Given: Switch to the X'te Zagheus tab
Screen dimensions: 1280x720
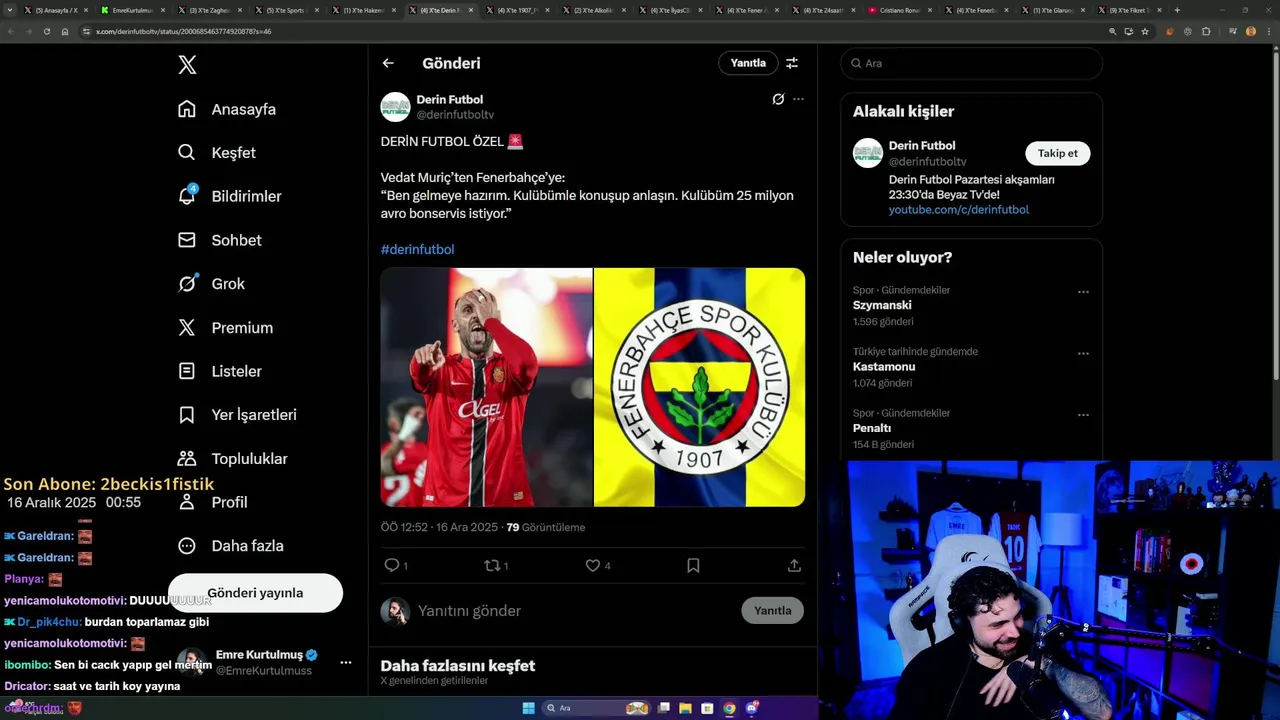Looking at the screenshot, I should (x=210, y=10).
